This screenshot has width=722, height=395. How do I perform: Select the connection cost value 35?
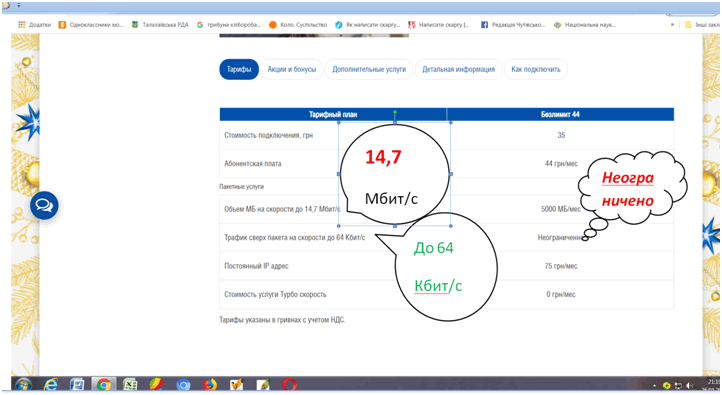[x=561, y=135]
